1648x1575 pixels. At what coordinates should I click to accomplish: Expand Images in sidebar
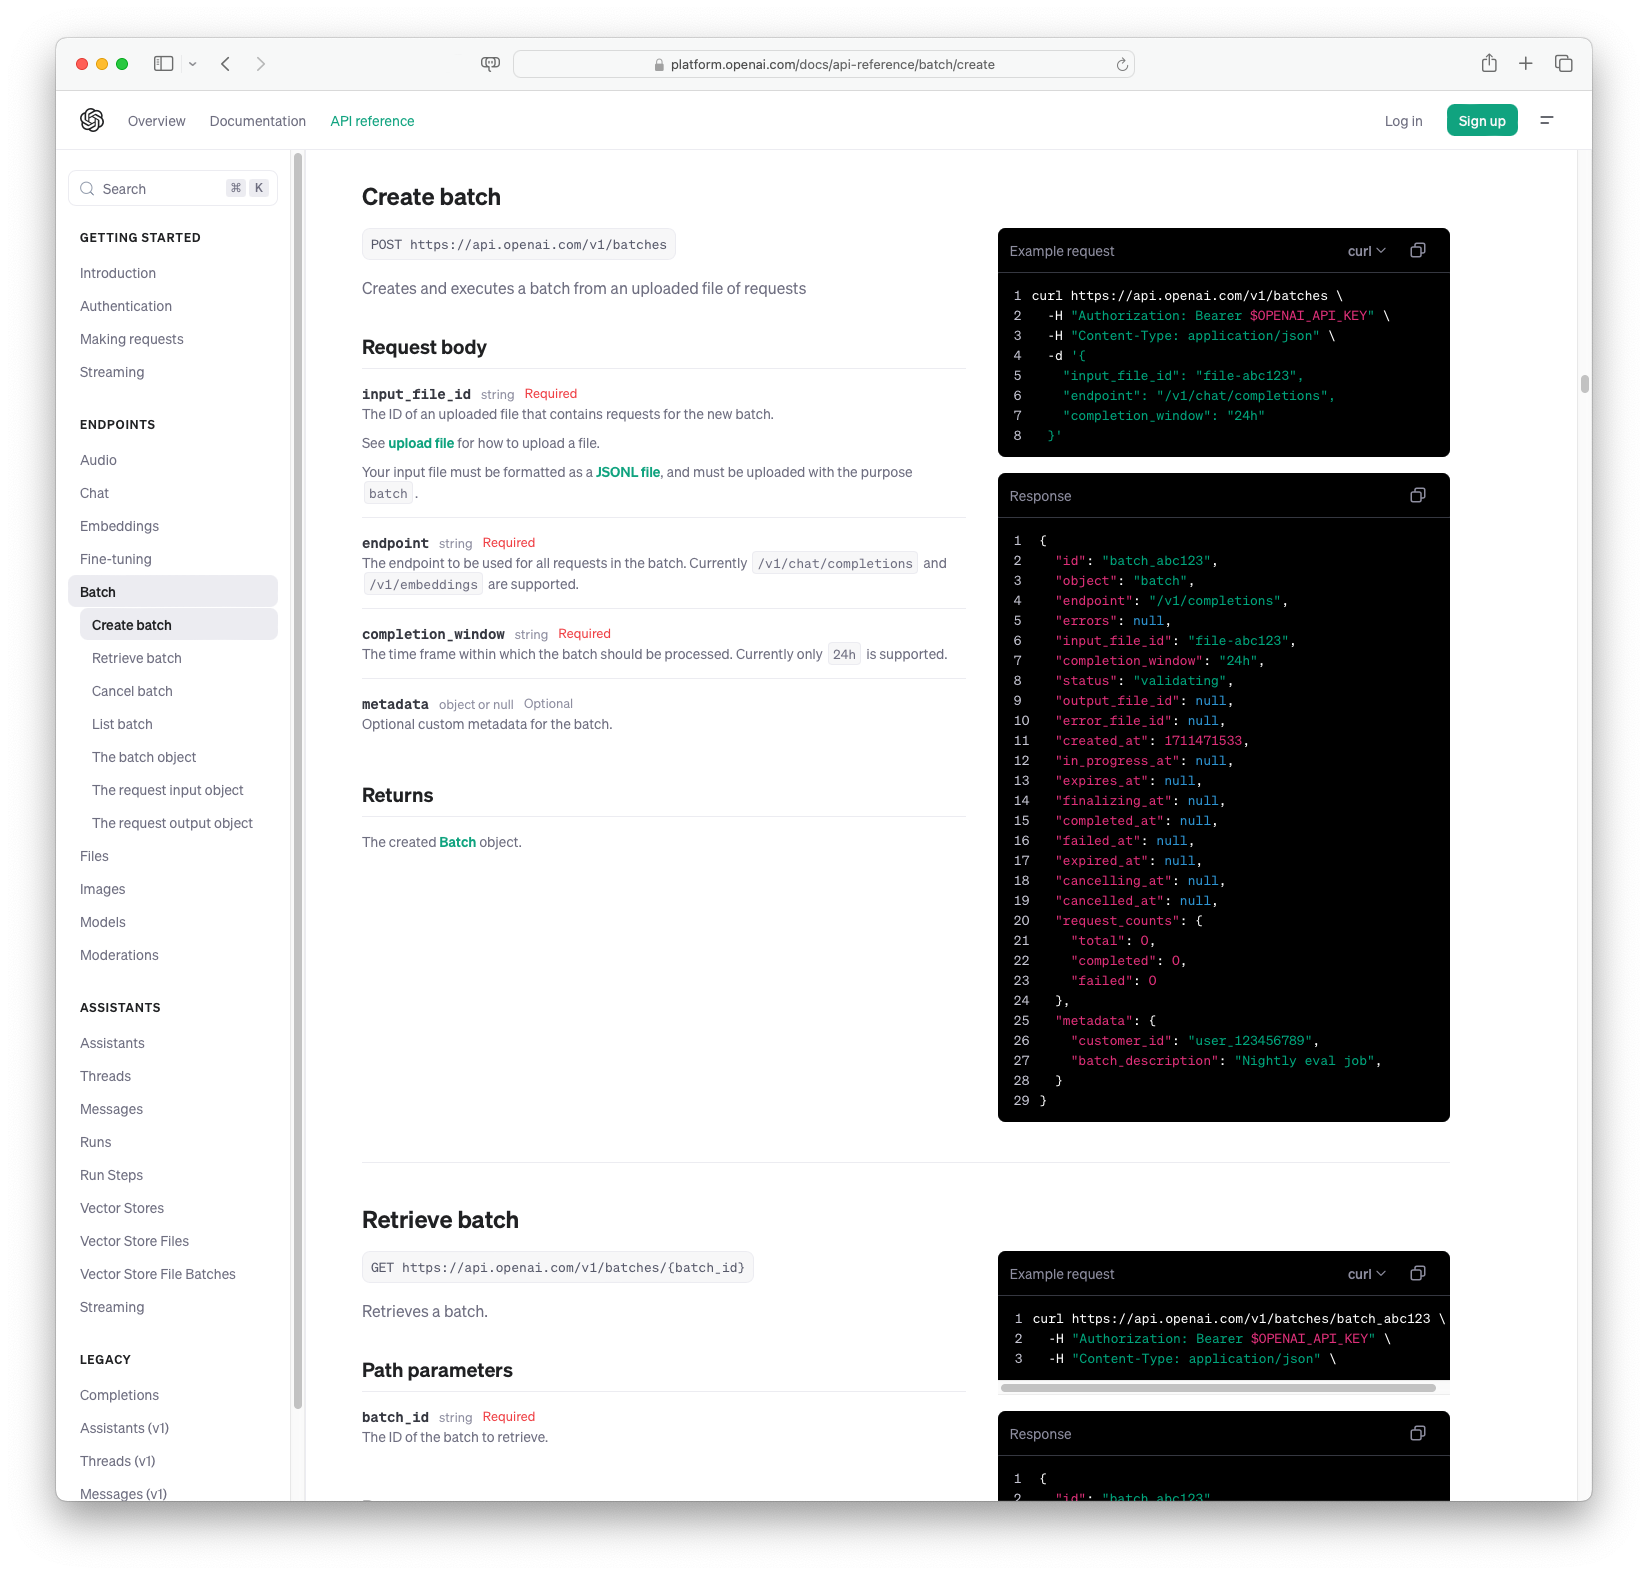(103, 889)
